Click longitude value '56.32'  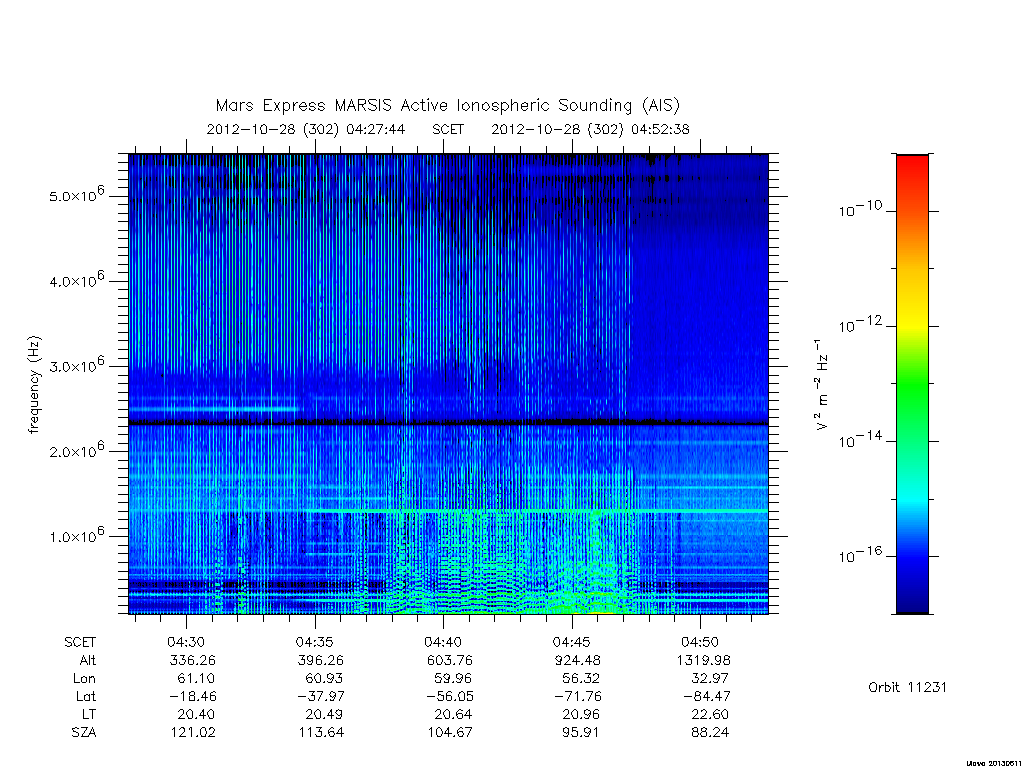pyautogui.click(x=581, y=679)
